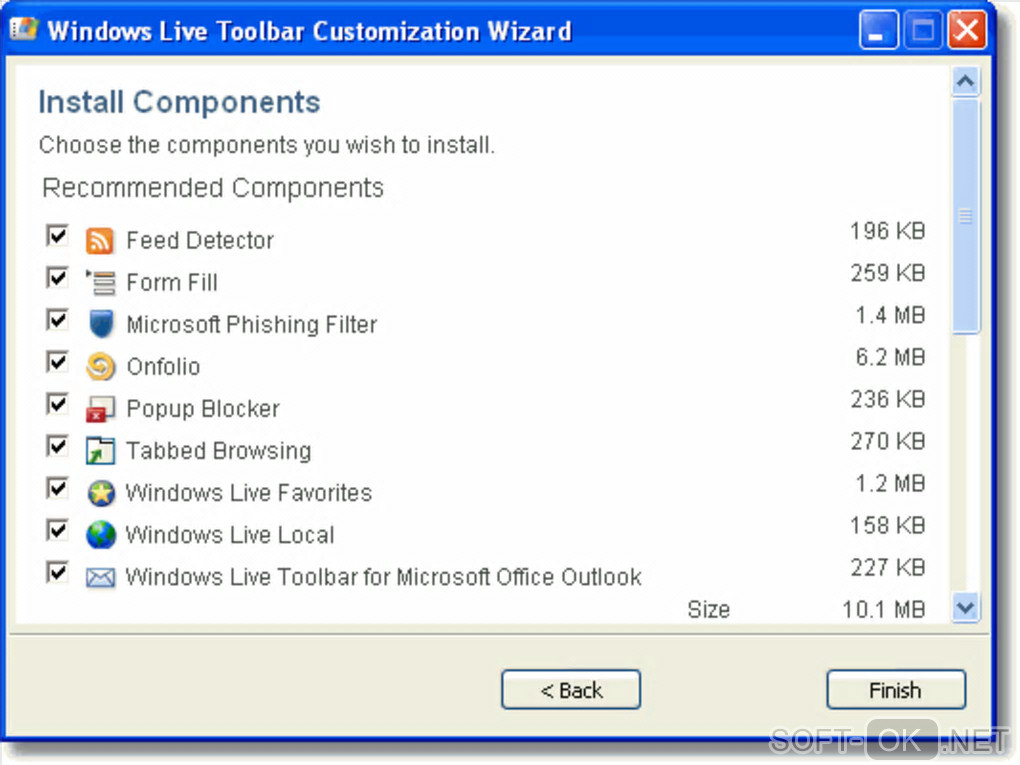Click the 6.2 MB size value

(891, 357)
